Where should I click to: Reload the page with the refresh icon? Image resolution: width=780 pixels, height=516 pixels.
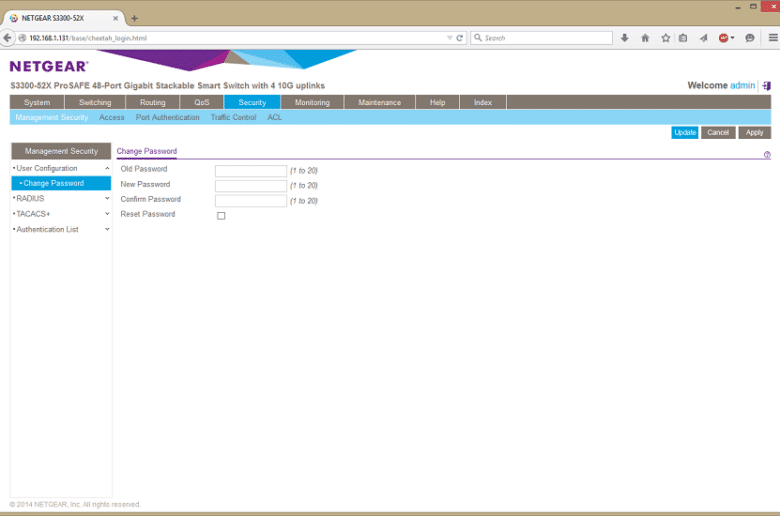pos(460,38)
